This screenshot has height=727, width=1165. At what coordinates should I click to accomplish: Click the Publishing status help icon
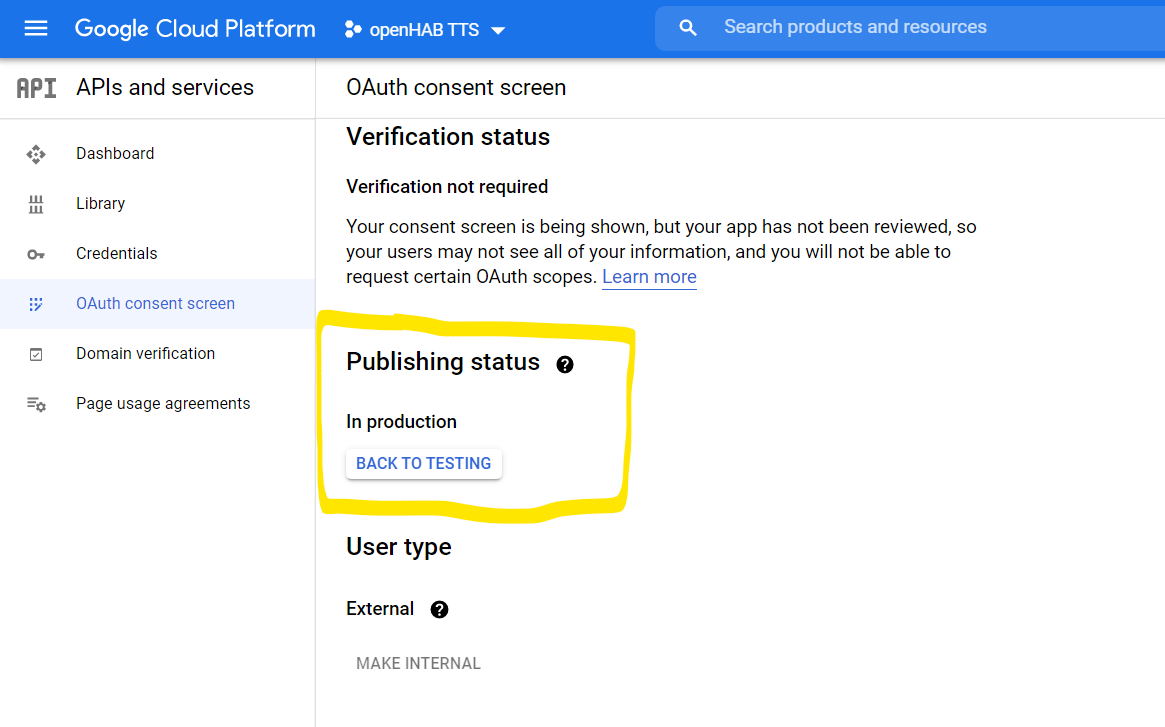click(565, 364)
